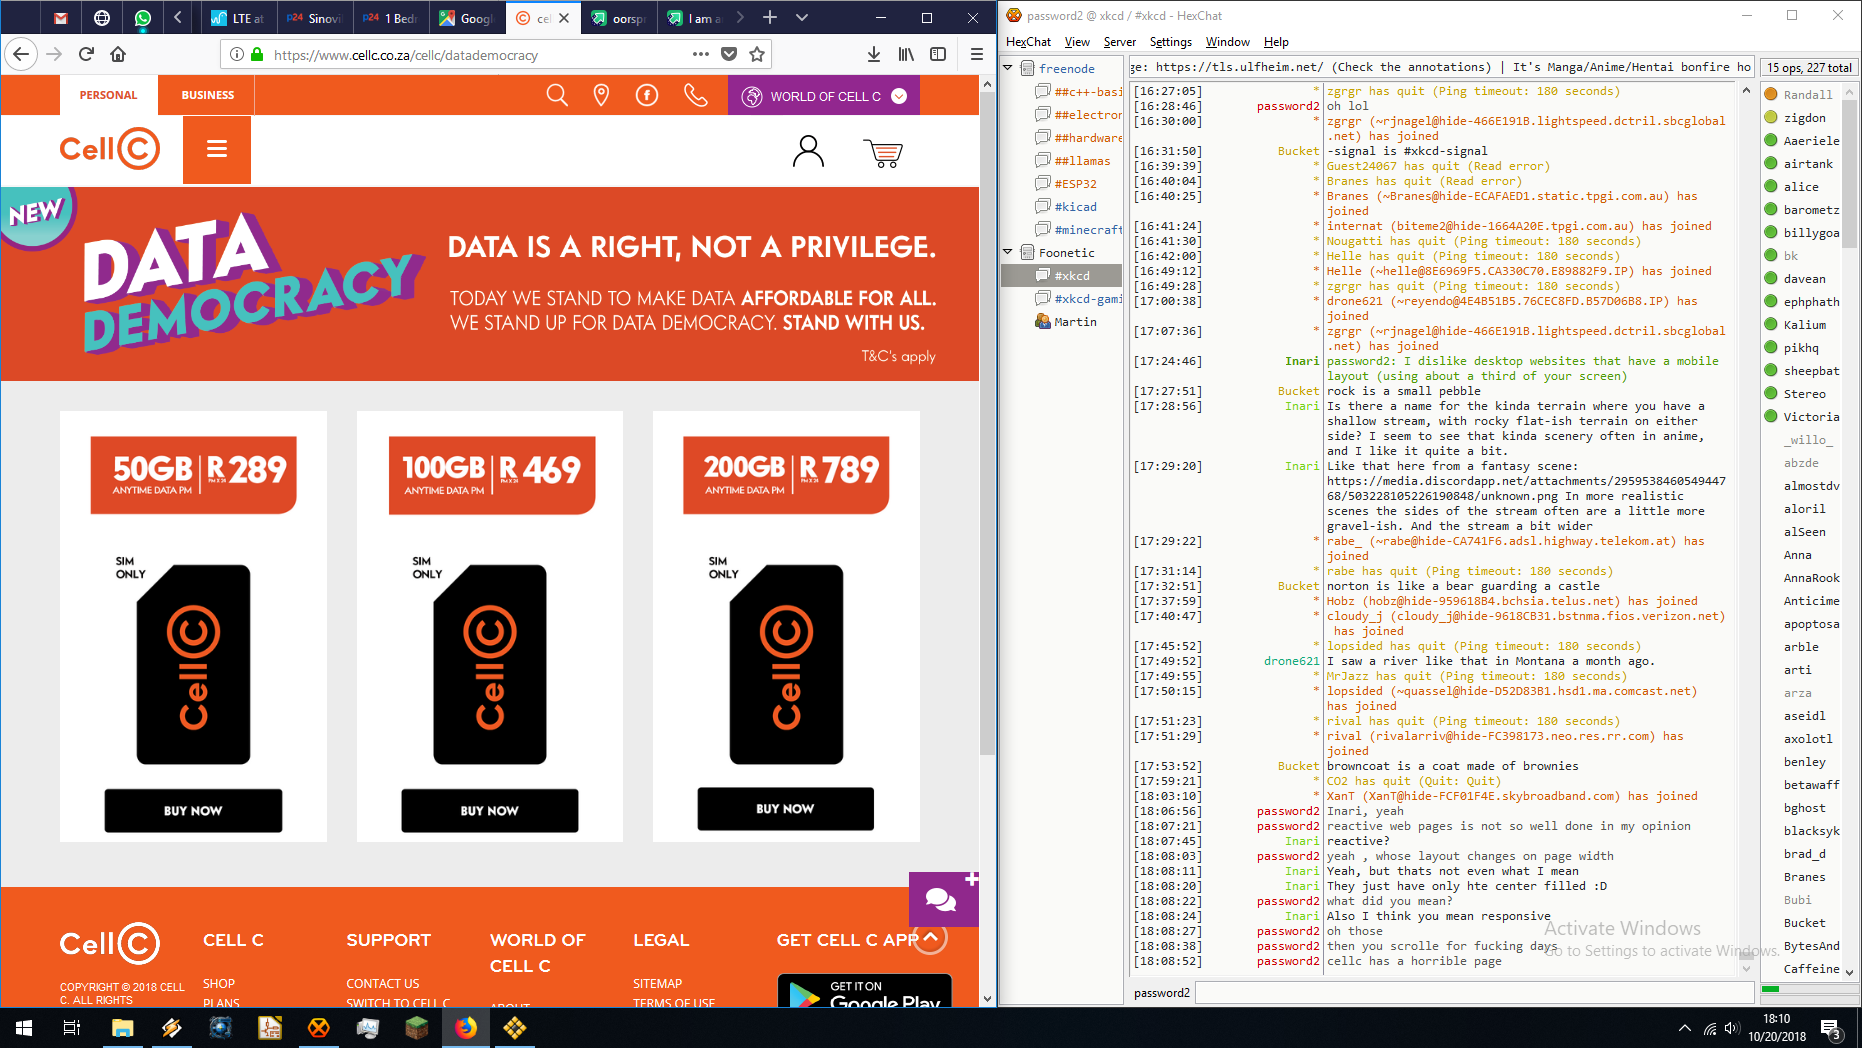Image resolution: width=1862 pixels, height=1048 pixels.
Task: Open the HexChat menu
Action: 1028,42
